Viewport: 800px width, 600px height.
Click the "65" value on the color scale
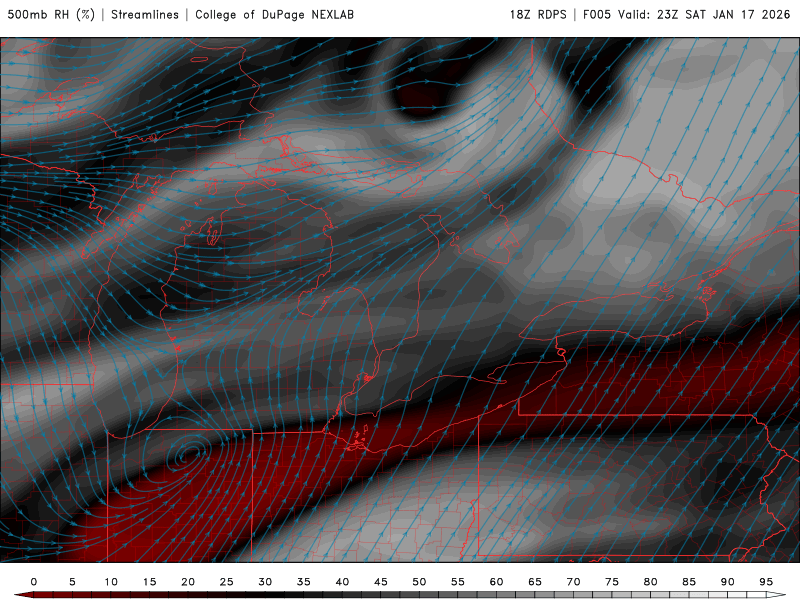[x=535, y=582]
